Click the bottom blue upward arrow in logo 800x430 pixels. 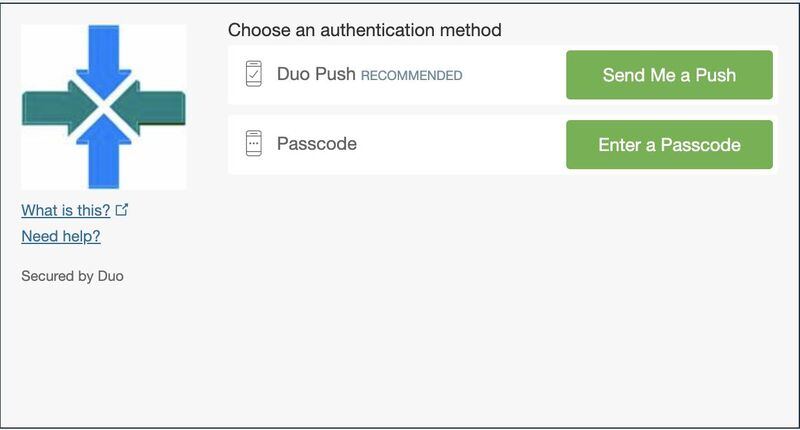coord(104,151)
